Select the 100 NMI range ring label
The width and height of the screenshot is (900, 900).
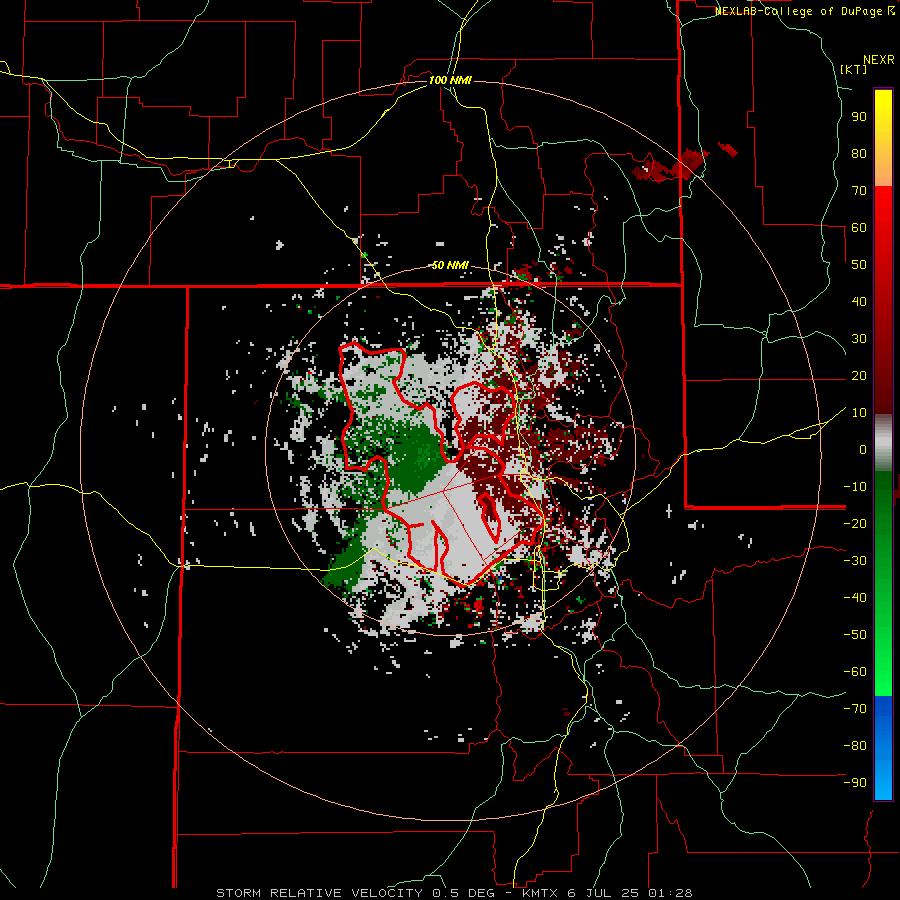coord(450,80)
